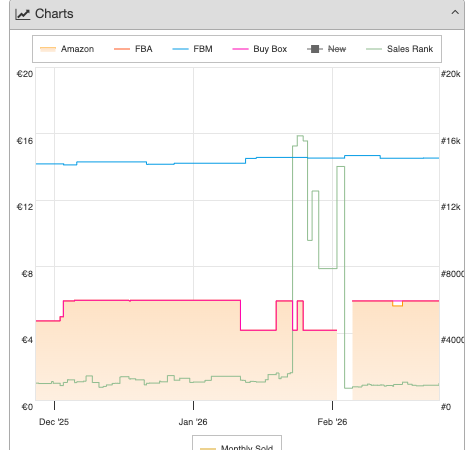The image size is (474, 450).
Task: Toggle the FBA series in the legend
Action: [x=133, y=49]
